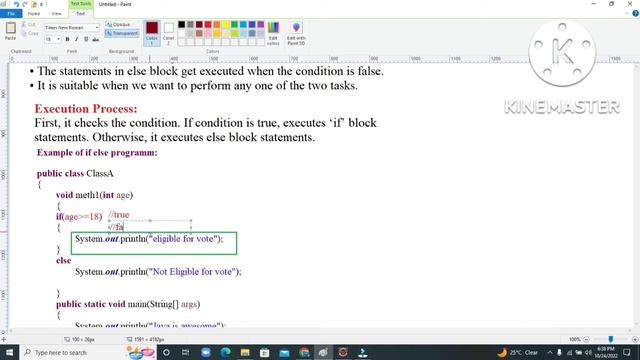The image size is (640, 360).
Task: Pick the lime color swatch in second row
Action: (x=234, y=33)
